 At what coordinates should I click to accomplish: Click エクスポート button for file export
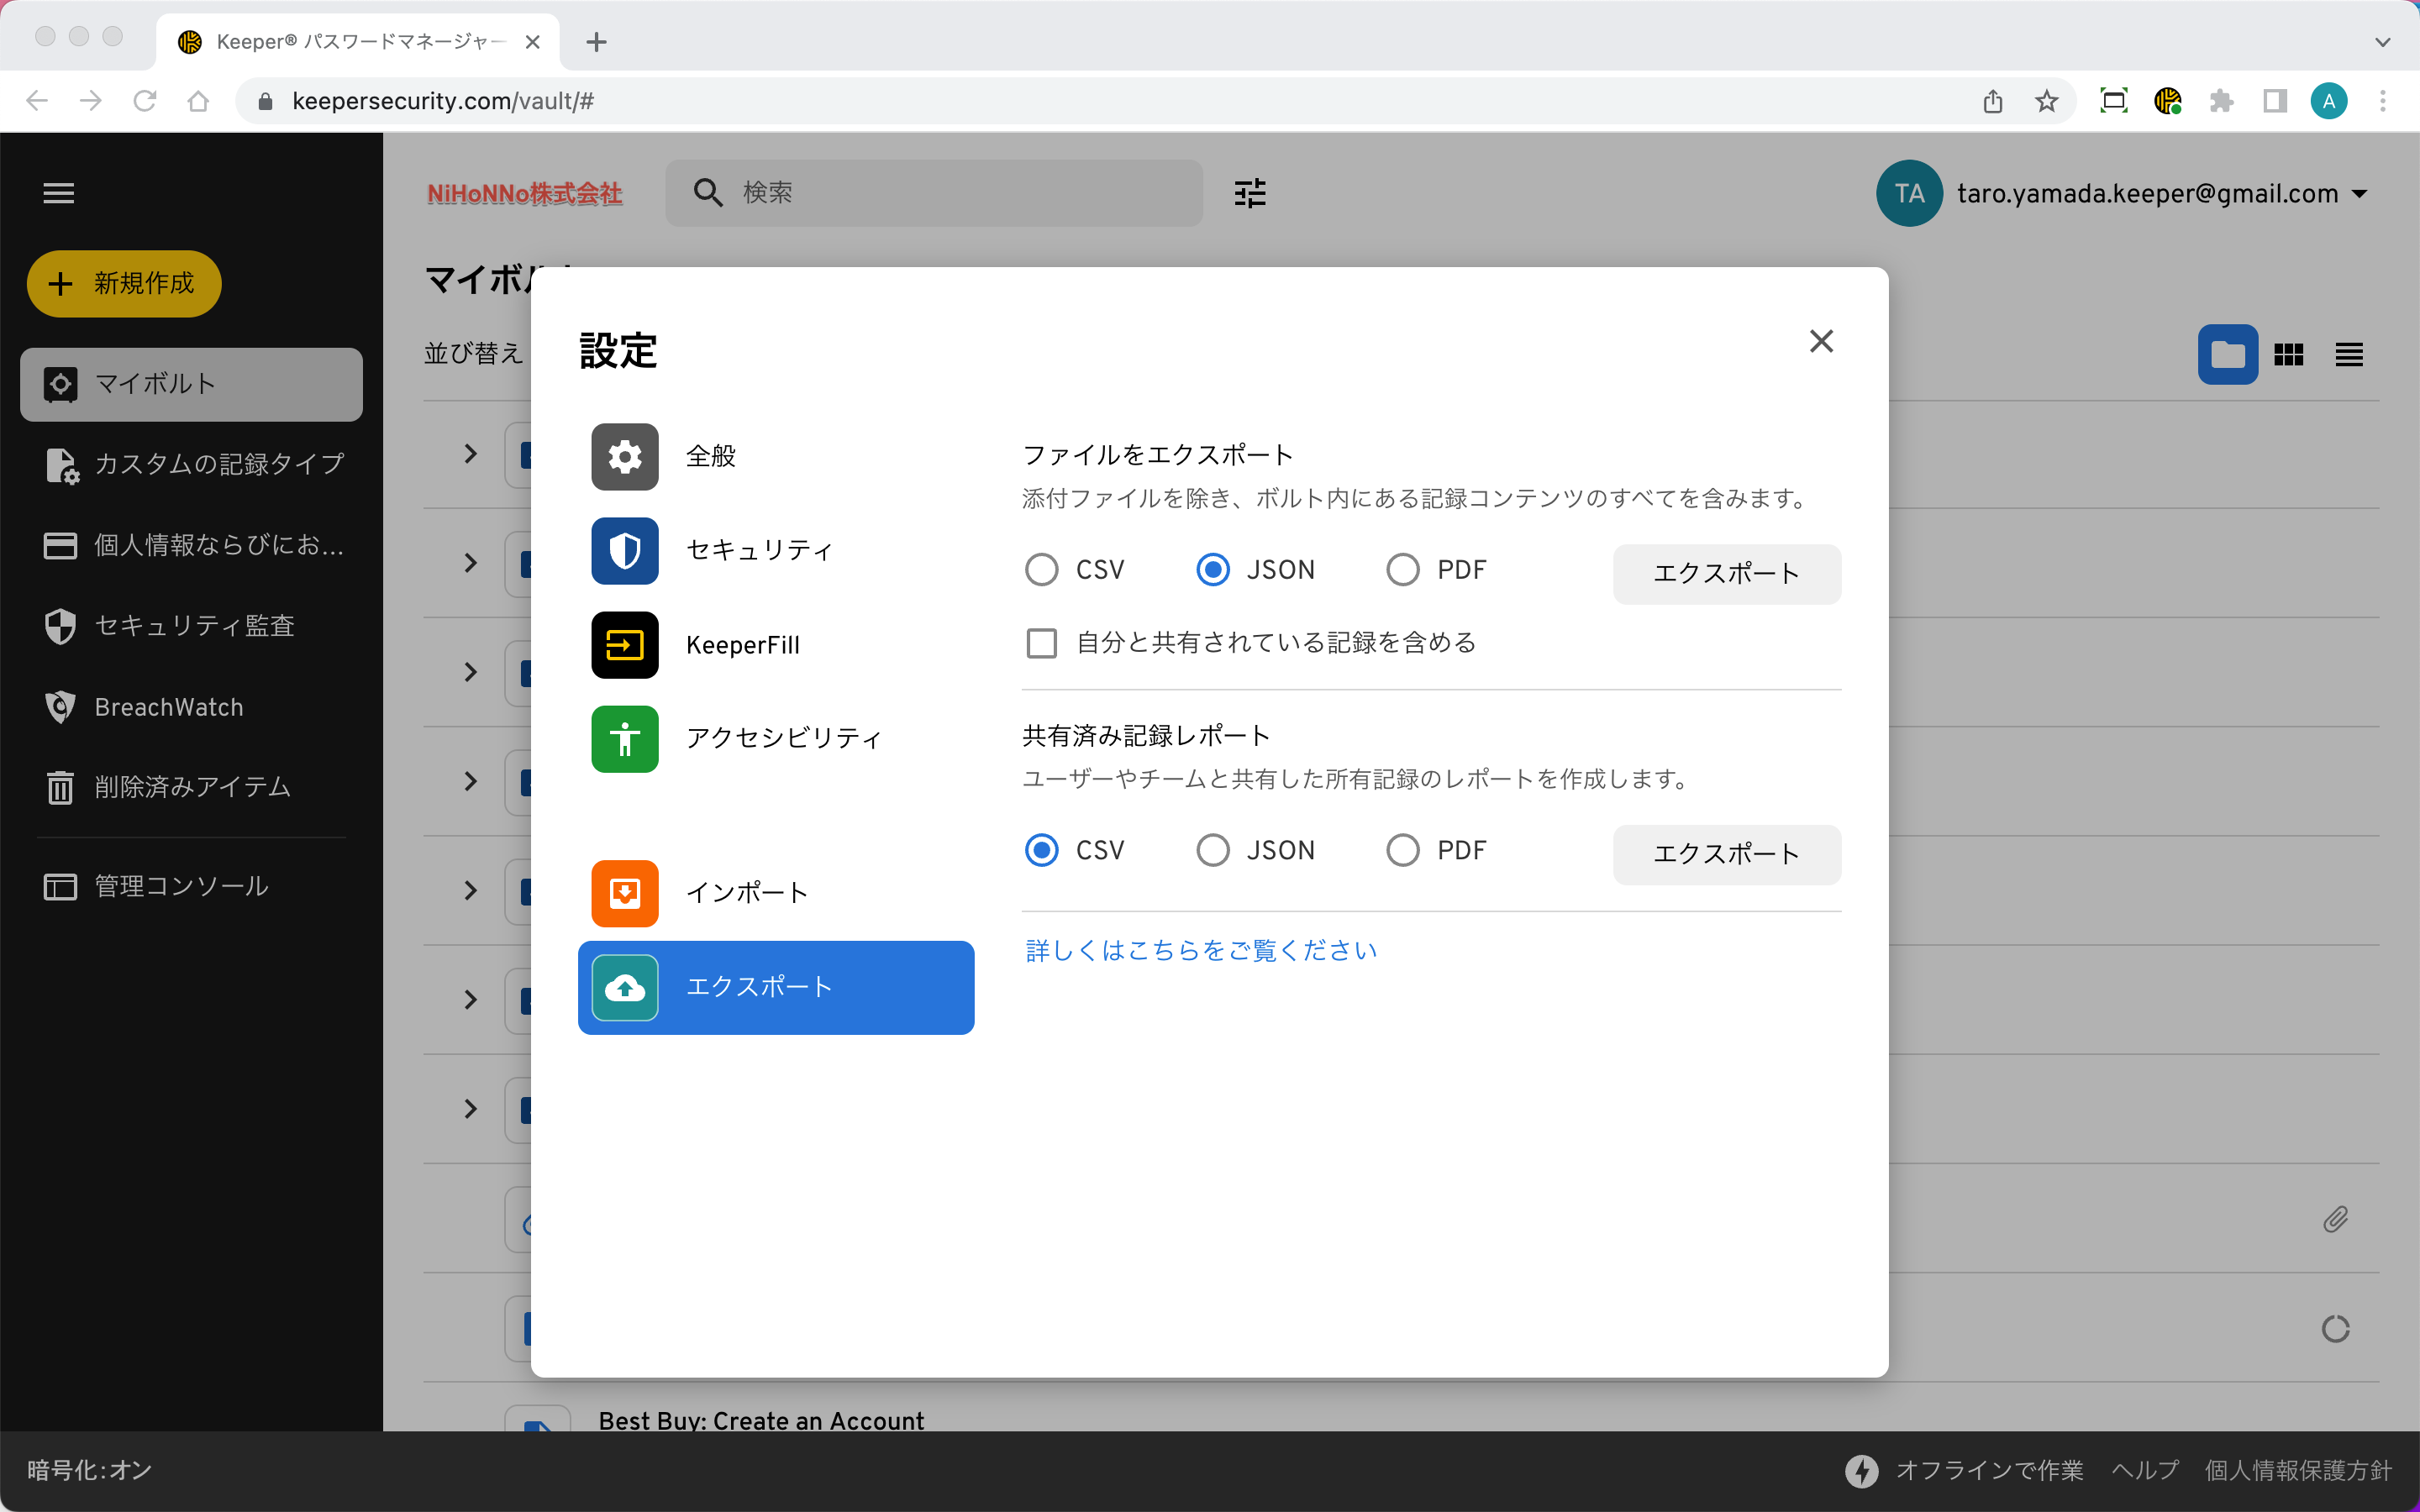point(1726,574)
